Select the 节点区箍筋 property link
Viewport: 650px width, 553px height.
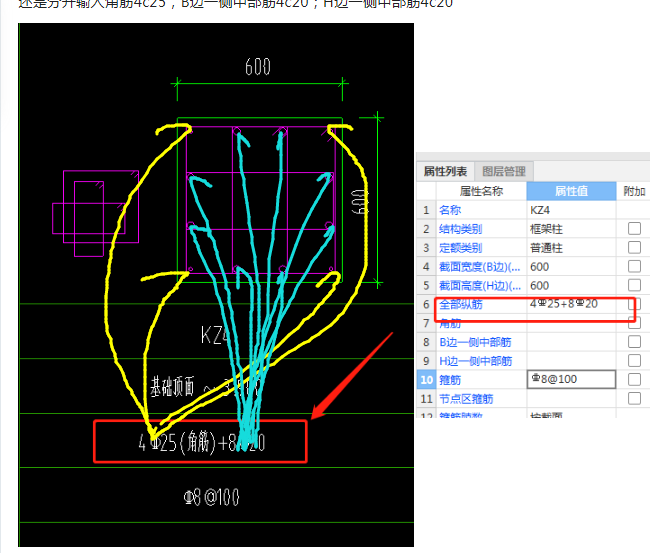[x=466, y=399]
